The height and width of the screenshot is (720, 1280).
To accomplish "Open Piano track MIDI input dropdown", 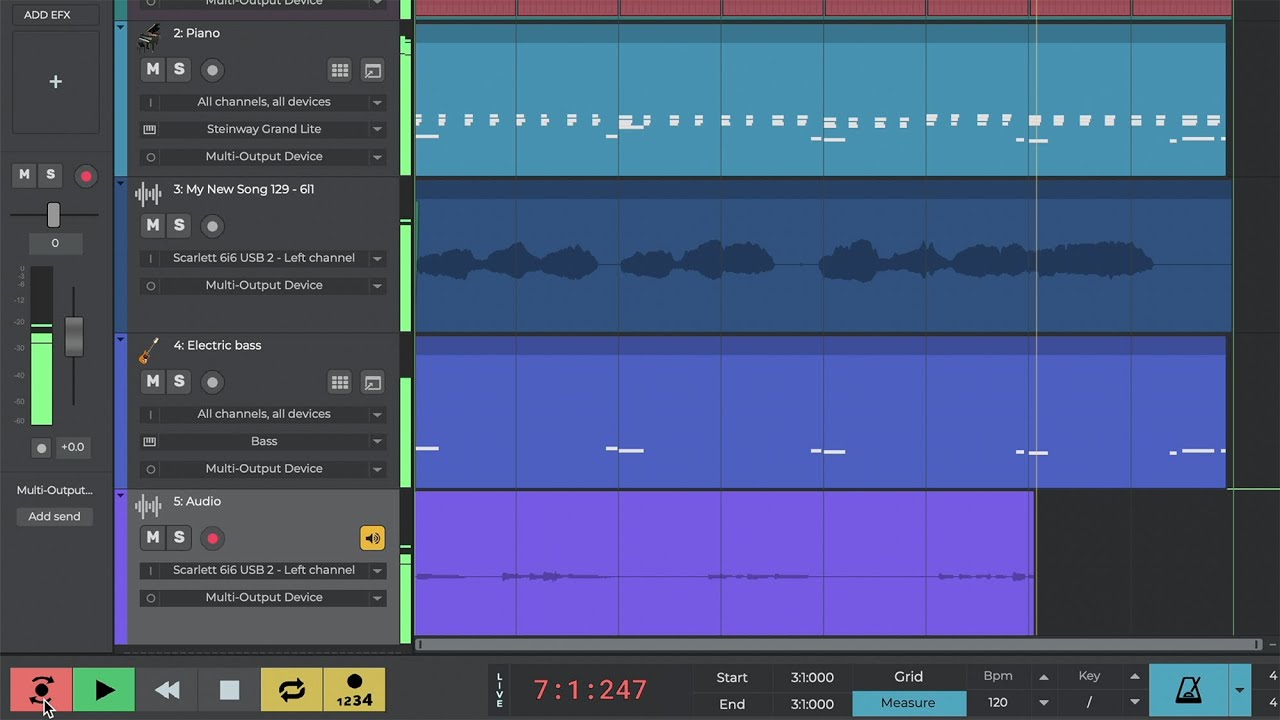I will tap(263, 102).
